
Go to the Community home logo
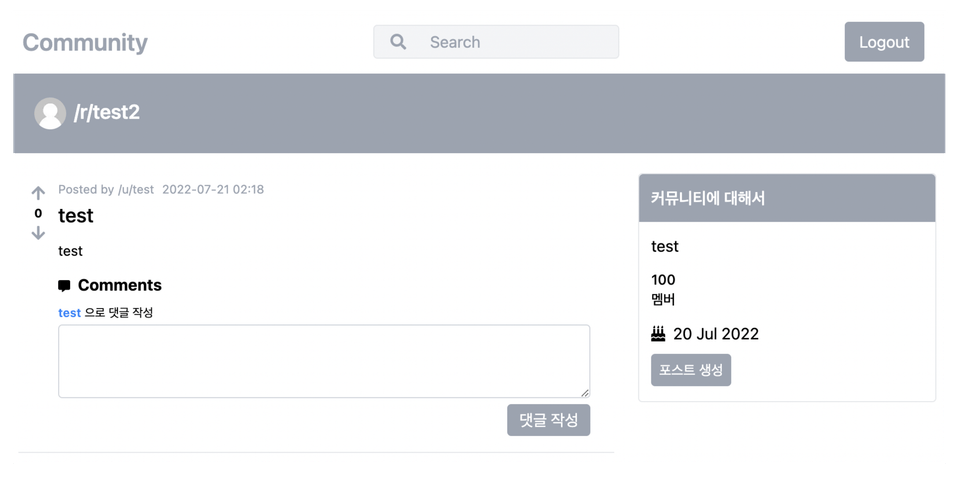click(x=85, y=42)
